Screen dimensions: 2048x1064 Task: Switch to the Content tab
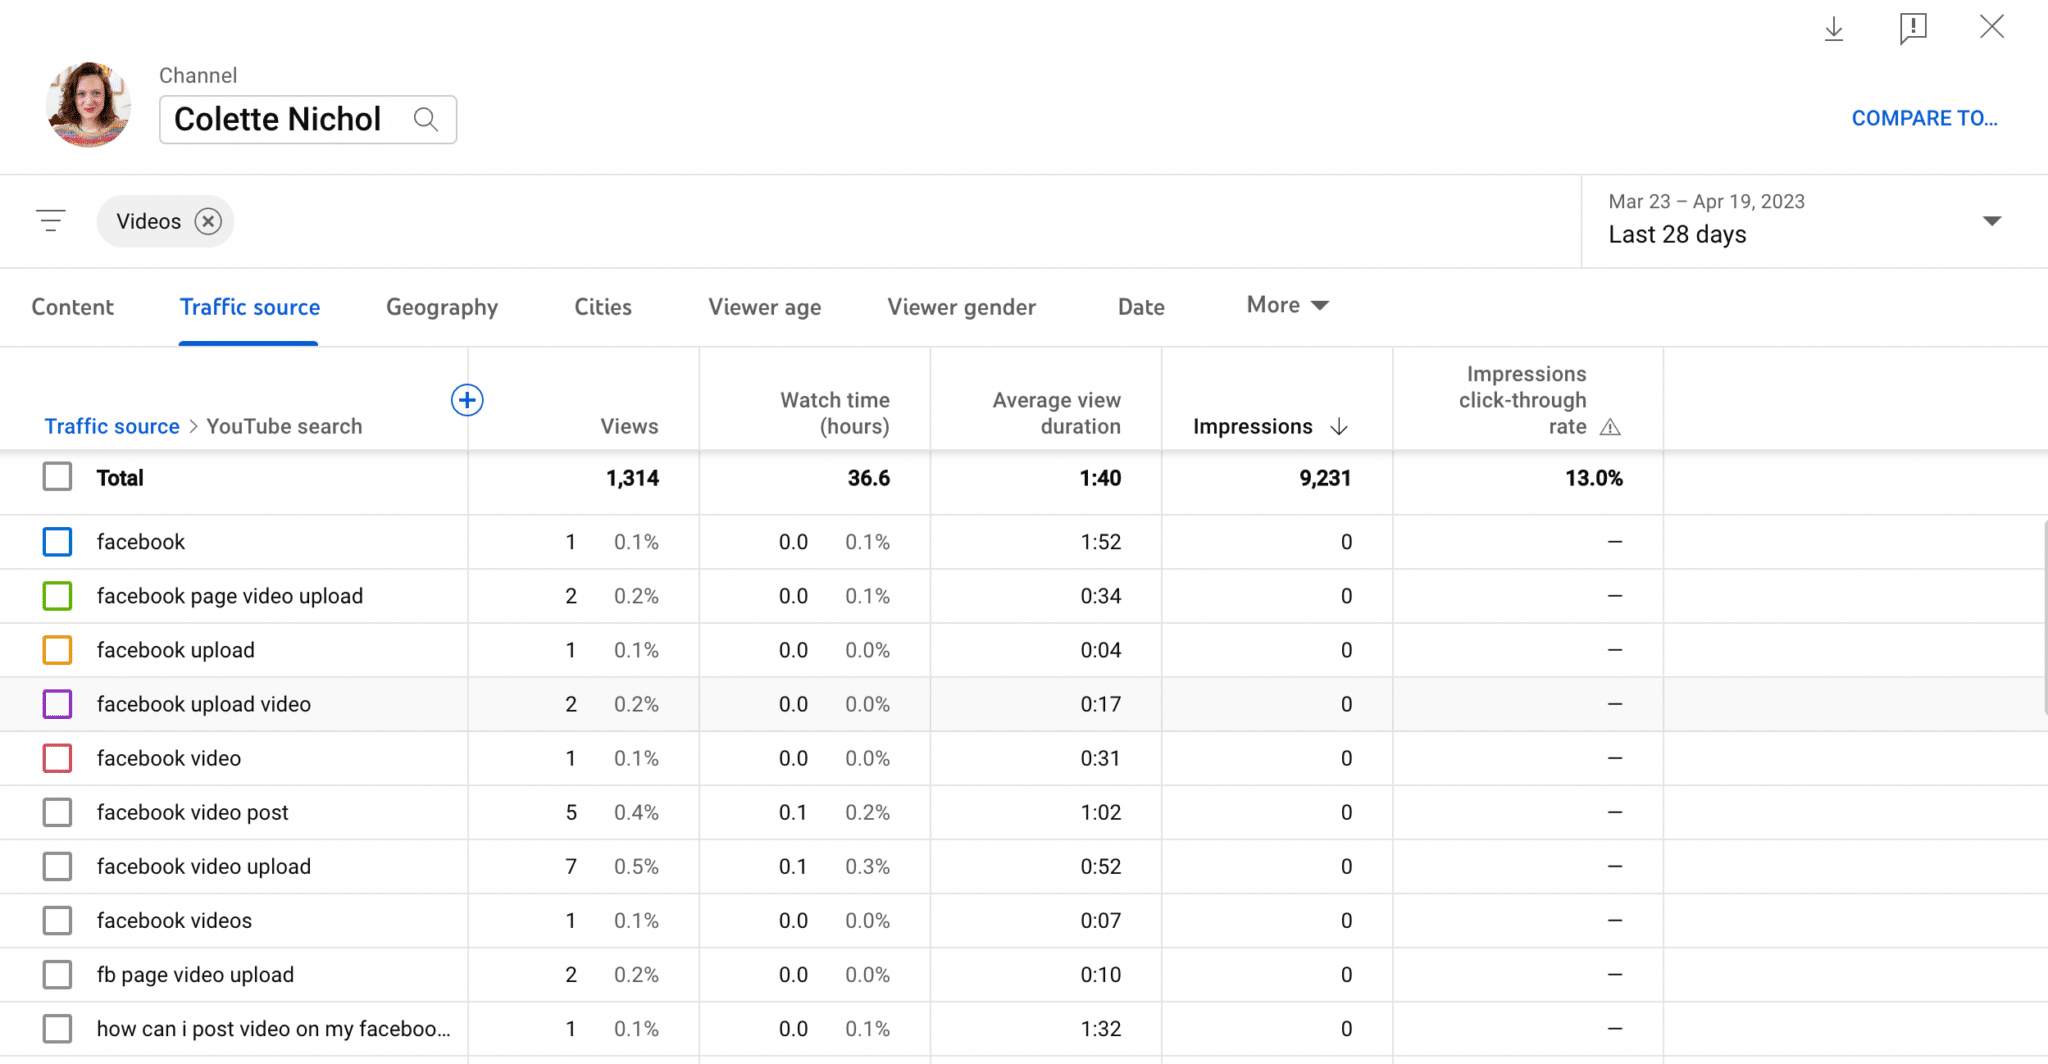[x=72, y=307]
